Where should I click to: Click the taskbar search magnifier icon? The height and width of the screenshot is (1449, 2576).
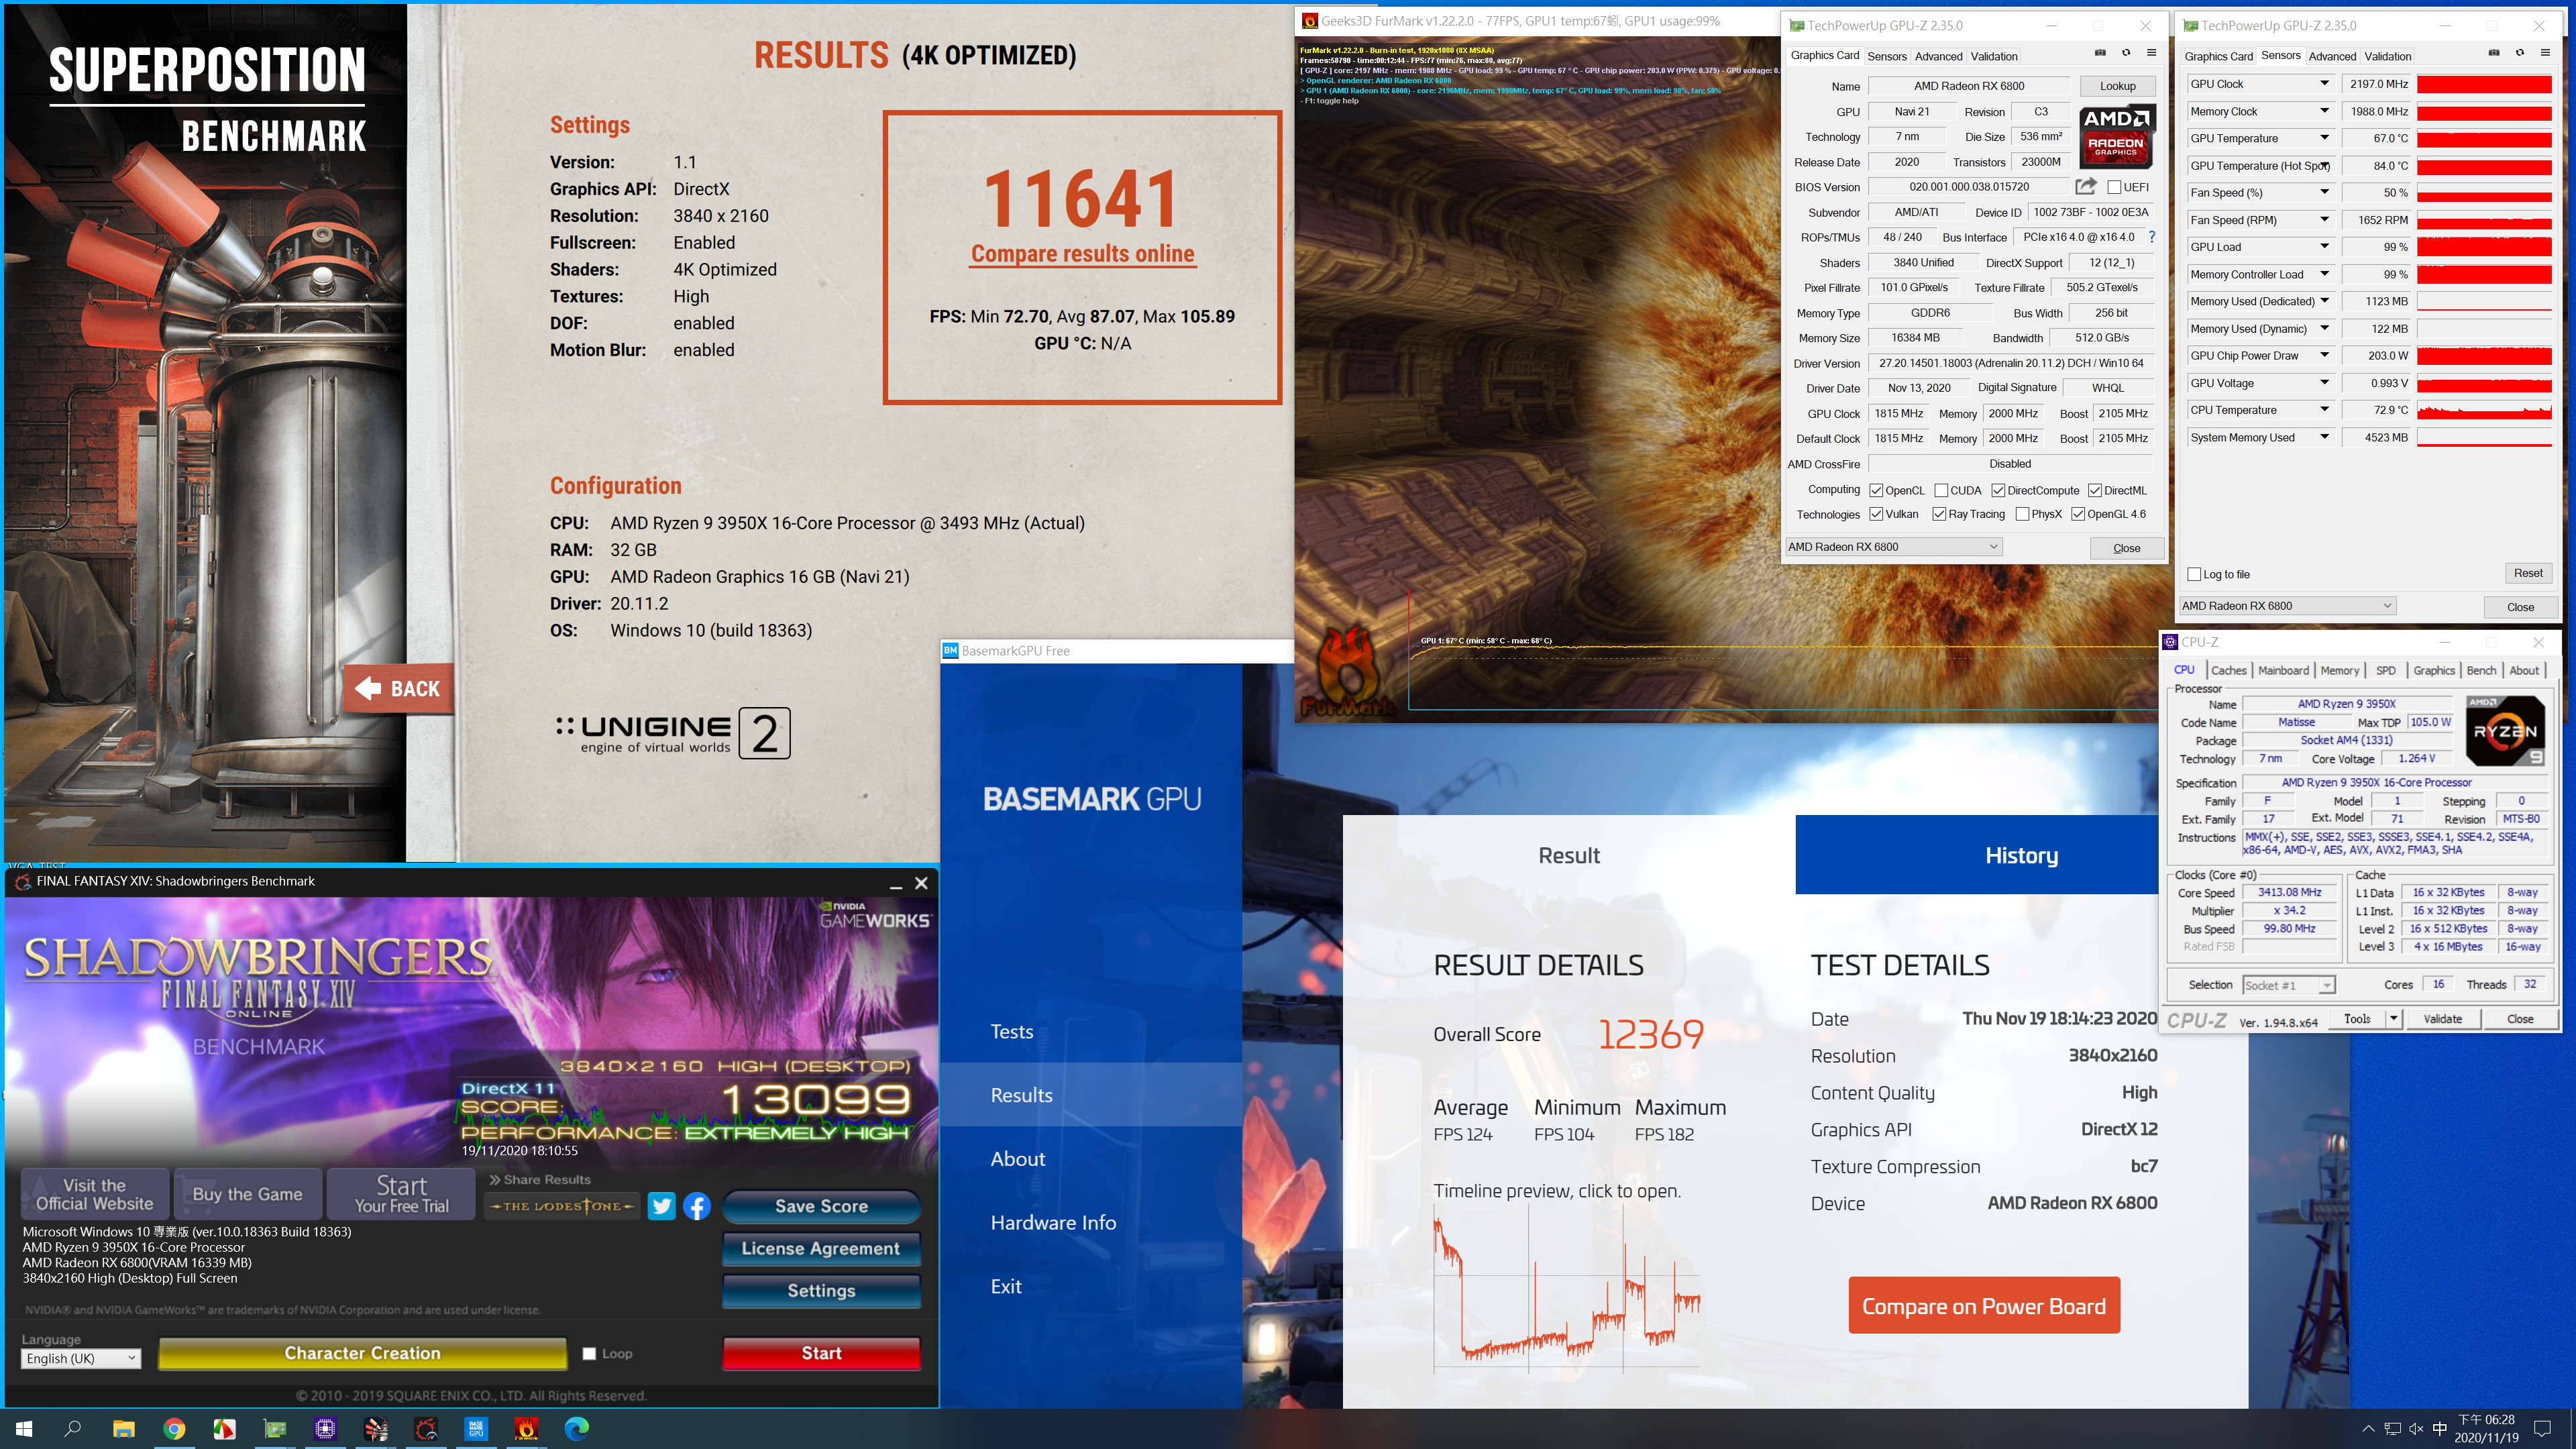pos(73,1429)
